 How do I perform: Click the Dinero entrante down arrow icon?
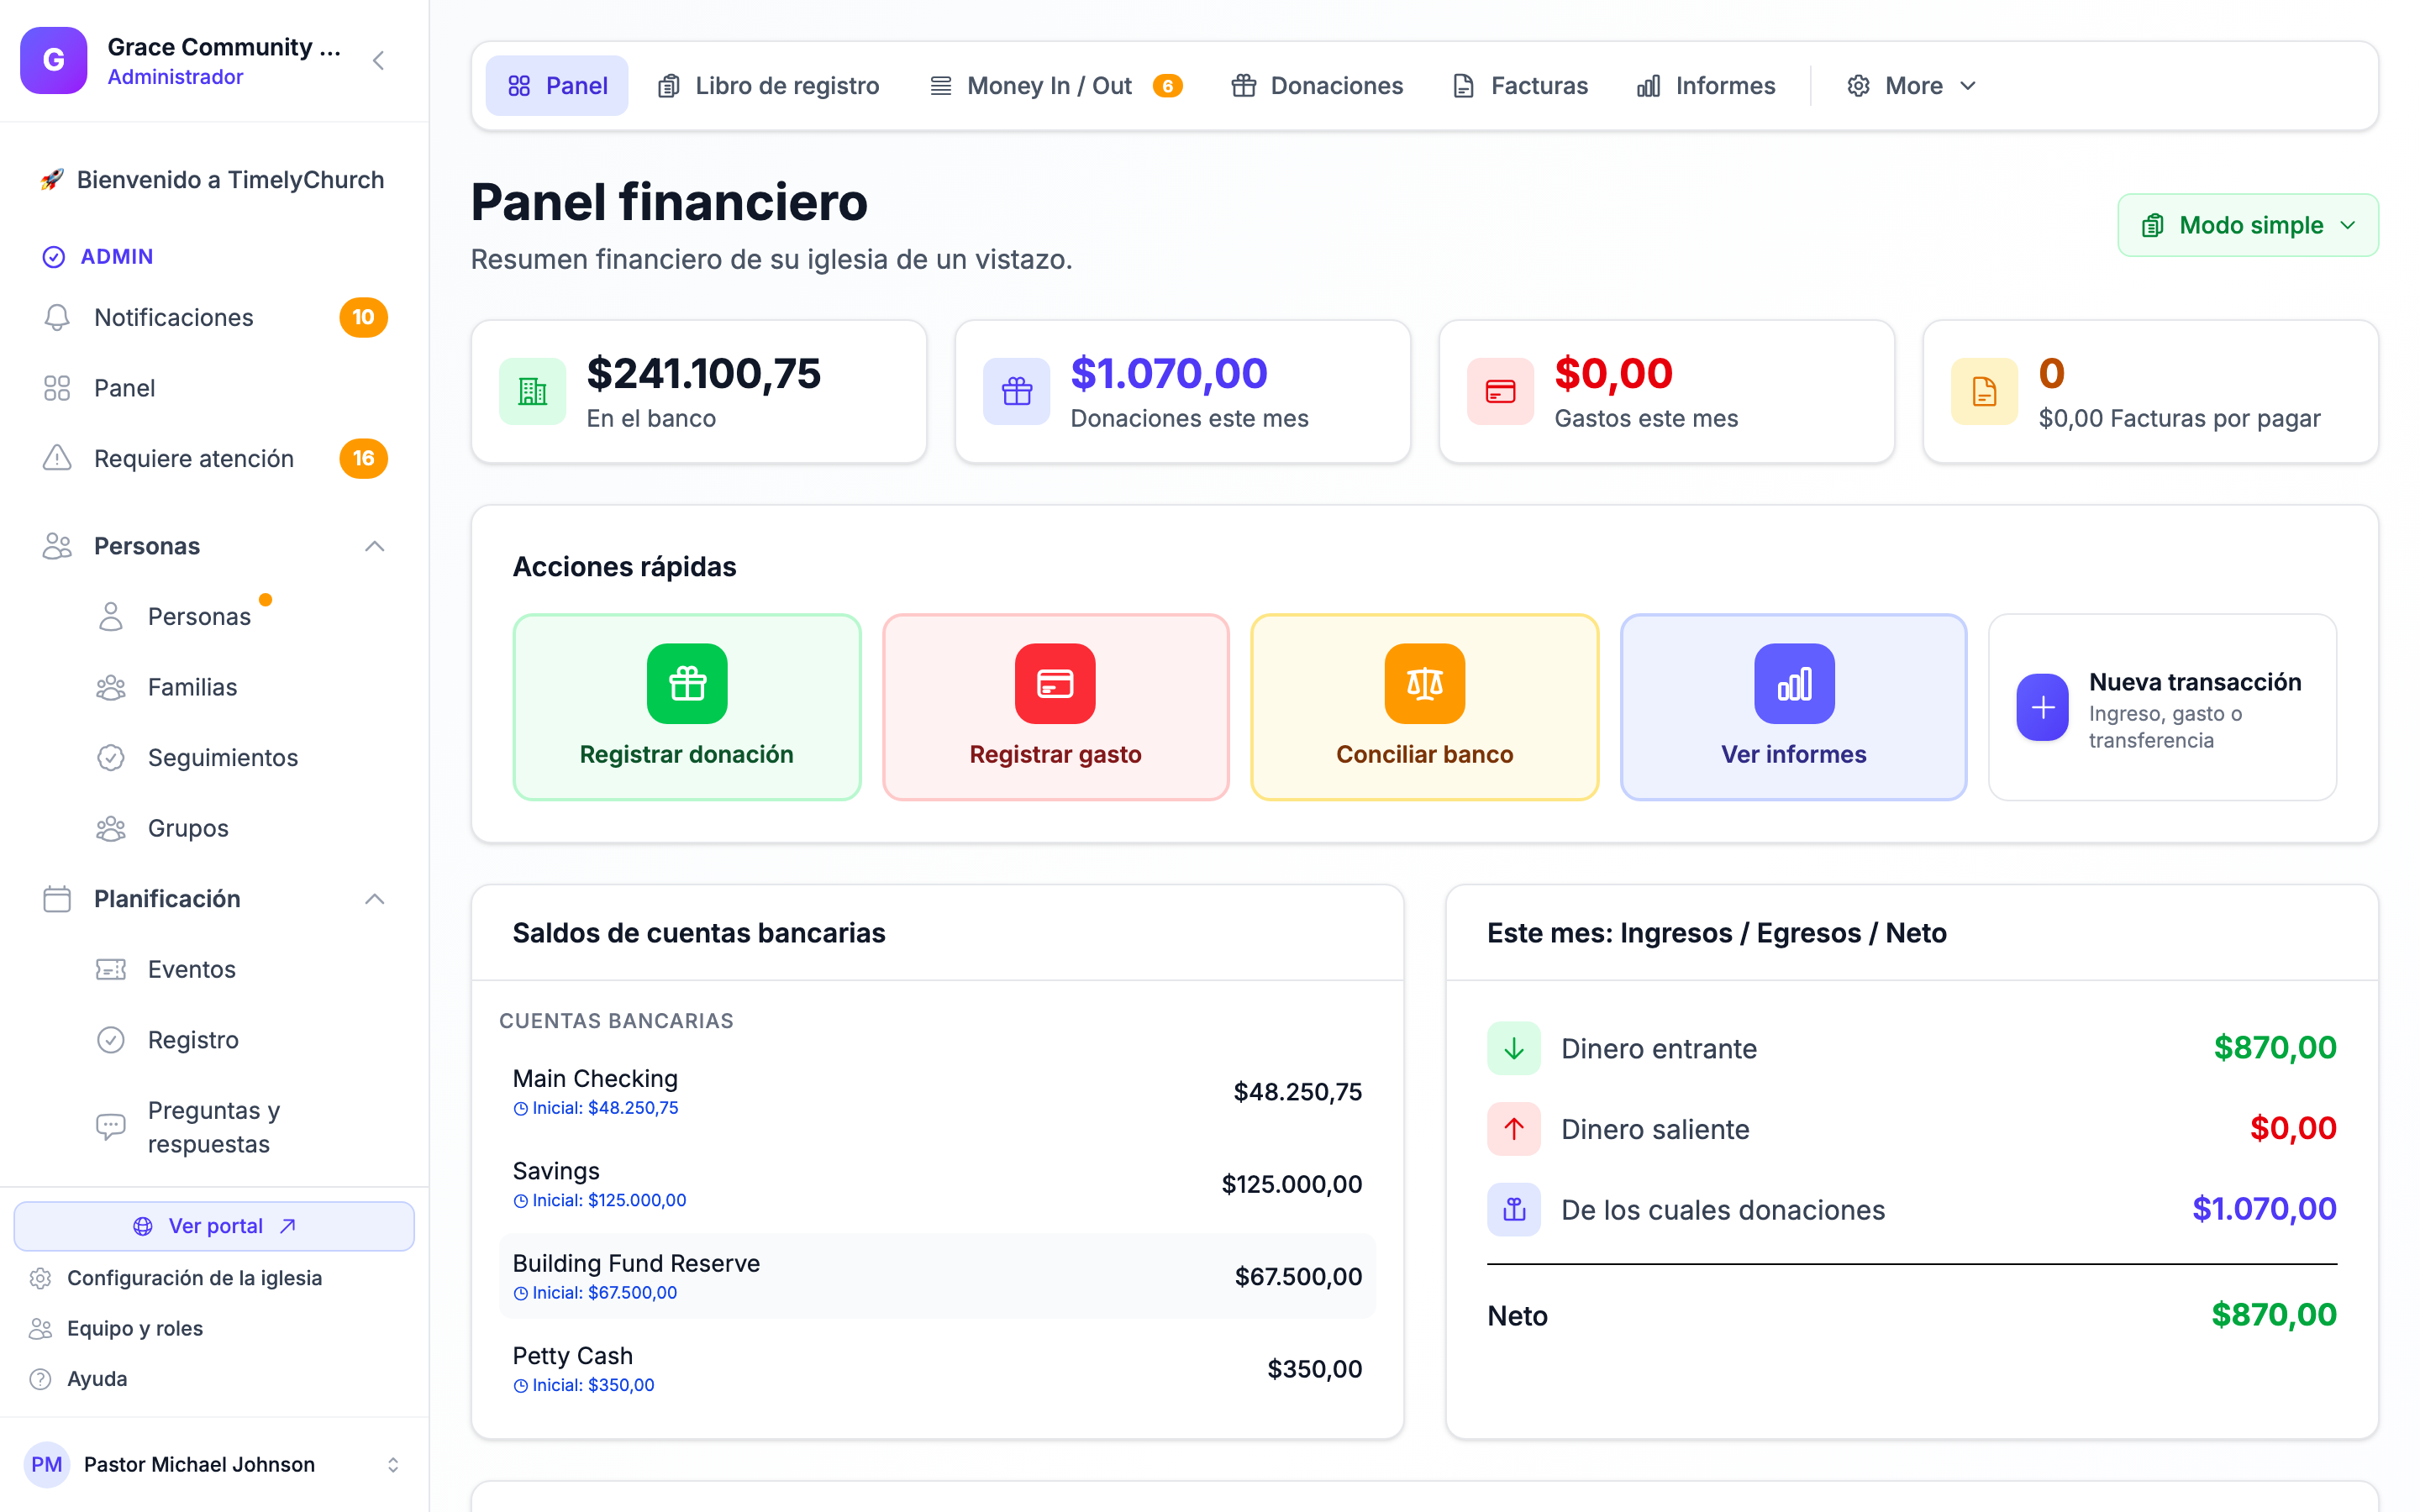pyautogui.click(x=1514, y=1048)
